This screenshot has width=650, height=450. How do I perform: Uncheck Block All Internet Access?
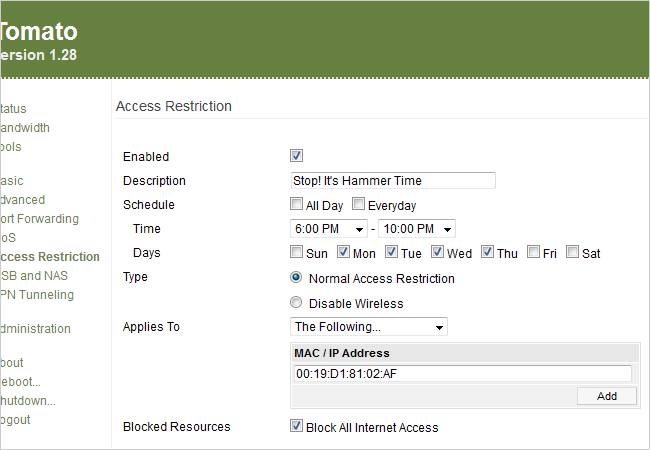click(296, 426)
